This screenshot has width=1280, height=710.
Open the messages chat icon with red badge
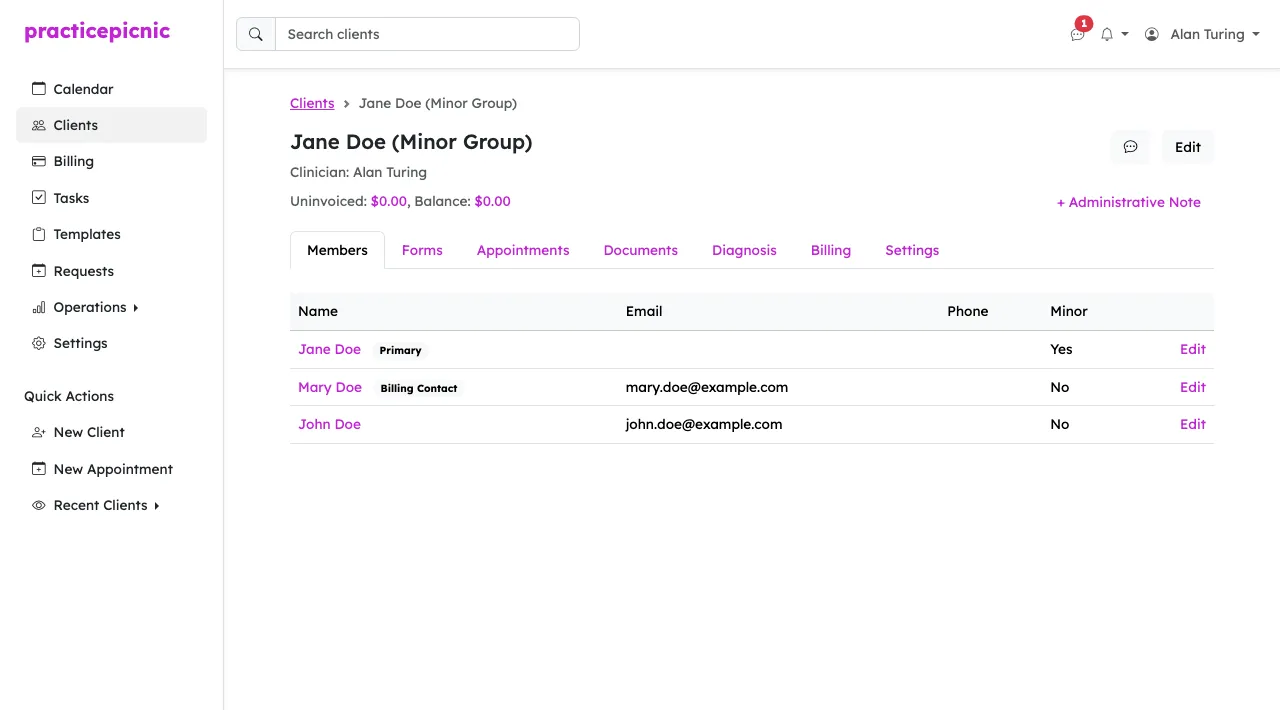[x=1078, y=33]
